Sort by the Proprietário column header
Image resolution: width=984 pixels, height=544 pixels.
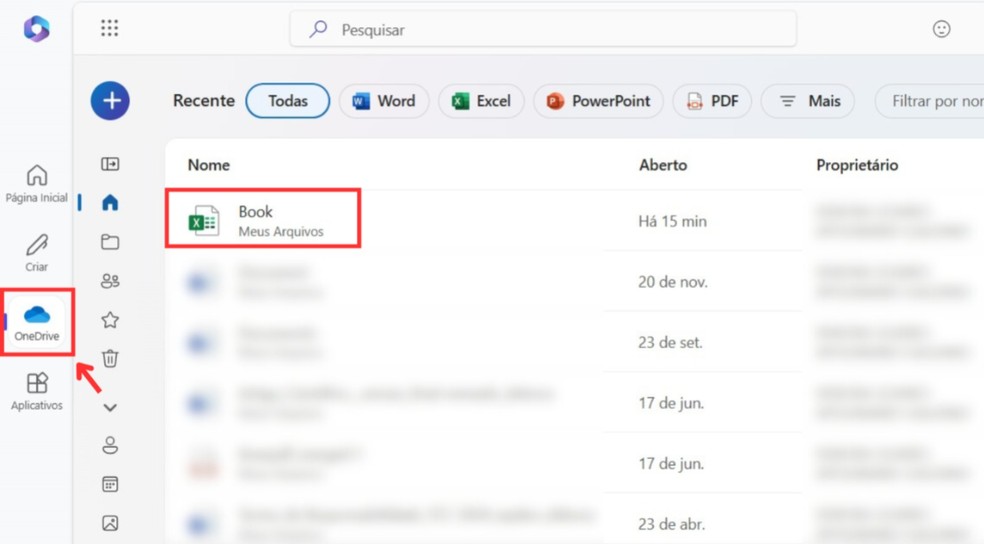point(857,165)
